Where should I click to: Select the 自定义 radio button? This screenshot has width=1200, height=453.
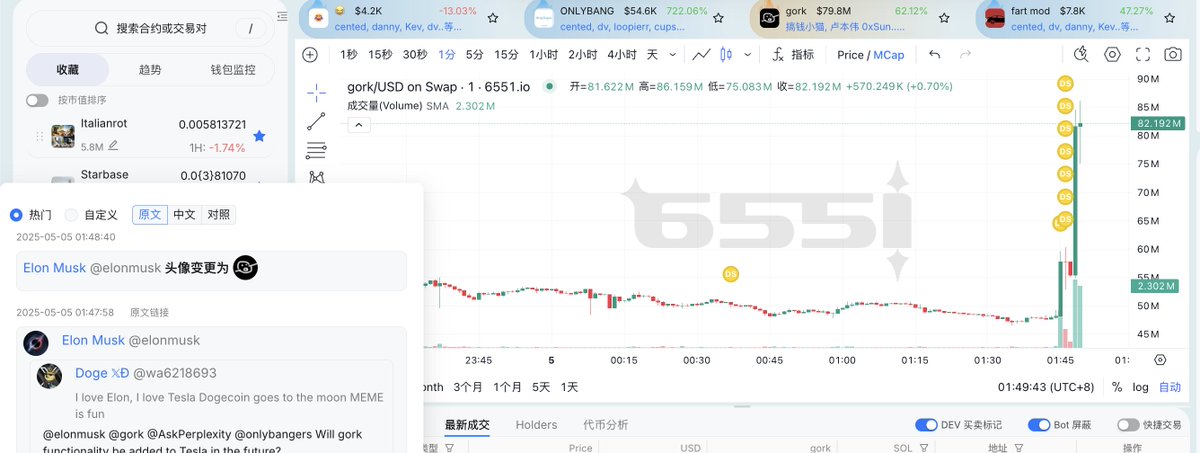pyautogui.click(x=71, y=215)
